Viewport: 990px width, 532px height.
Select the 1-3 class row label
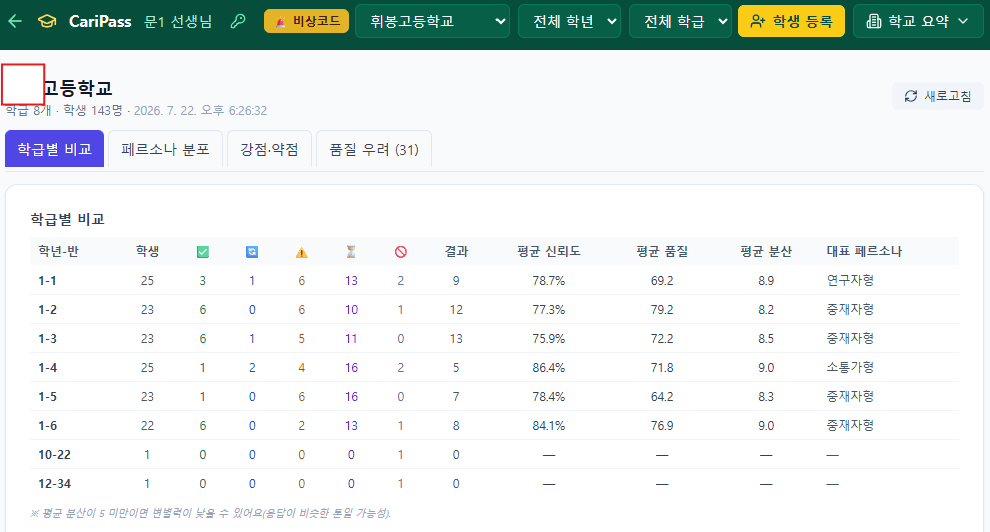tap(47, 339)
